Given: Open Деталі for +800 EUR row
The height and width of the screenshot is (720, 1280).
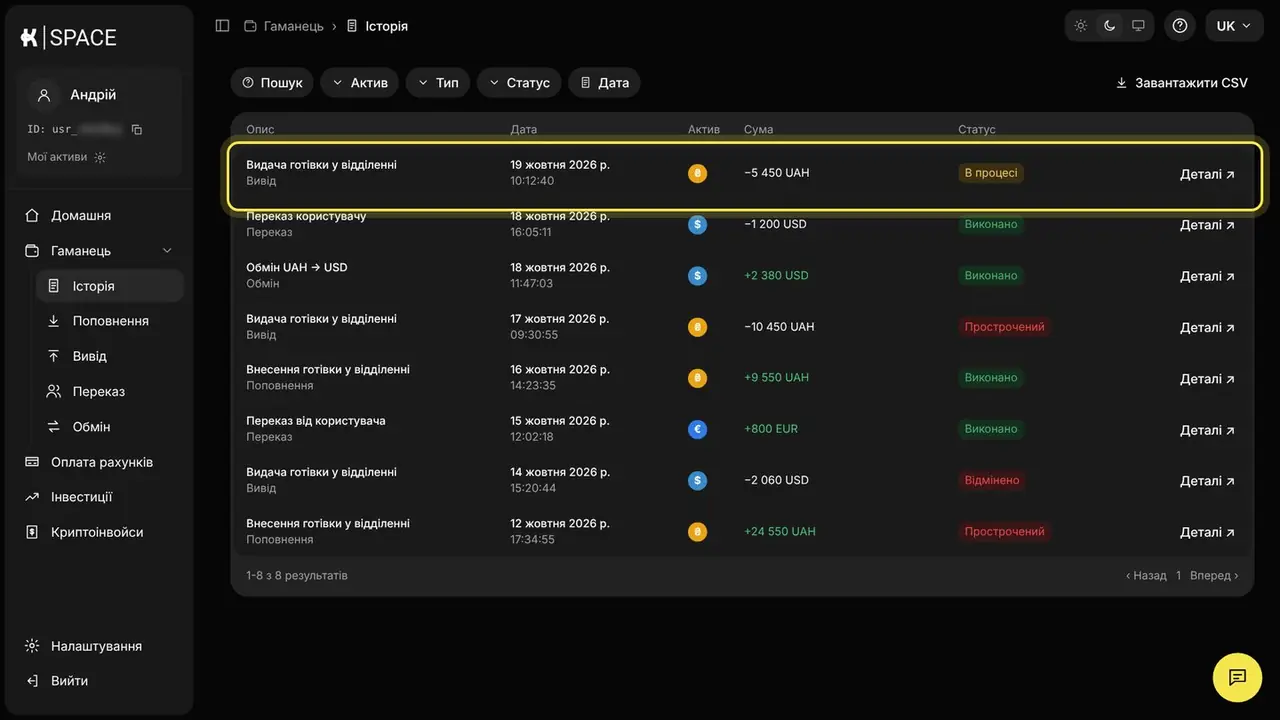Looking at the screenshot, I should click(x=1208, y=430).
